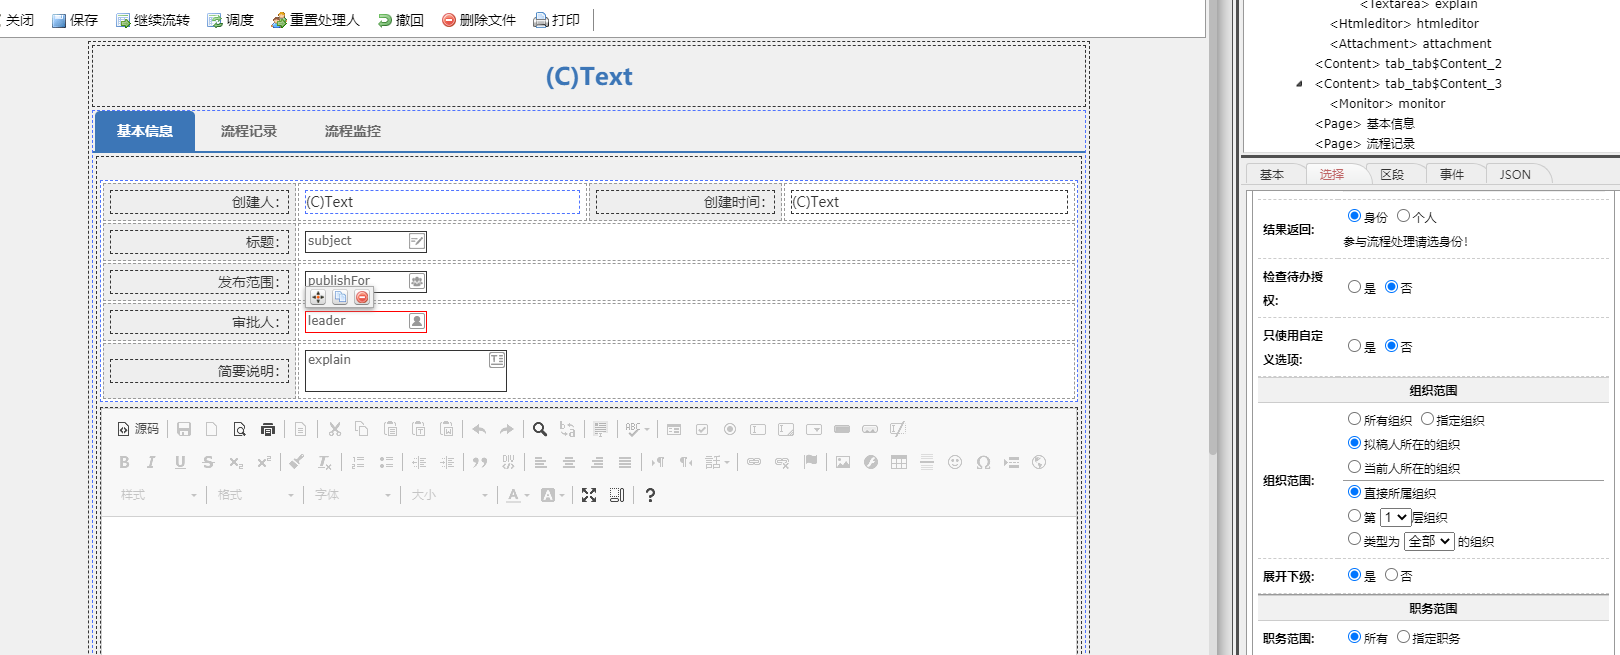Select 个人 for 结果返回
Image resolution: width=1620 pixels, height=655 pixels.
point(1404,216)
